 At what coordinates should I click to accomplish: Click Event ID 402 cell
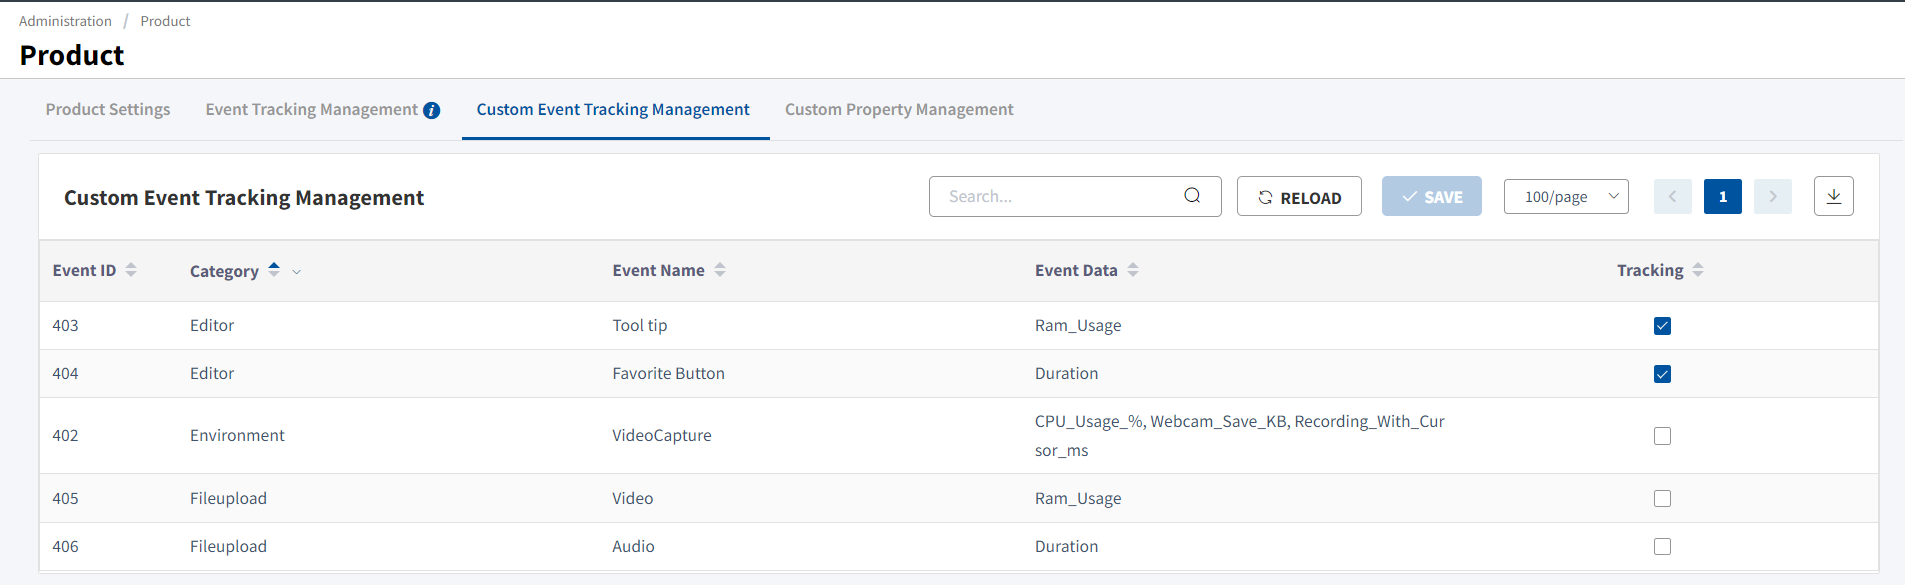65,435
